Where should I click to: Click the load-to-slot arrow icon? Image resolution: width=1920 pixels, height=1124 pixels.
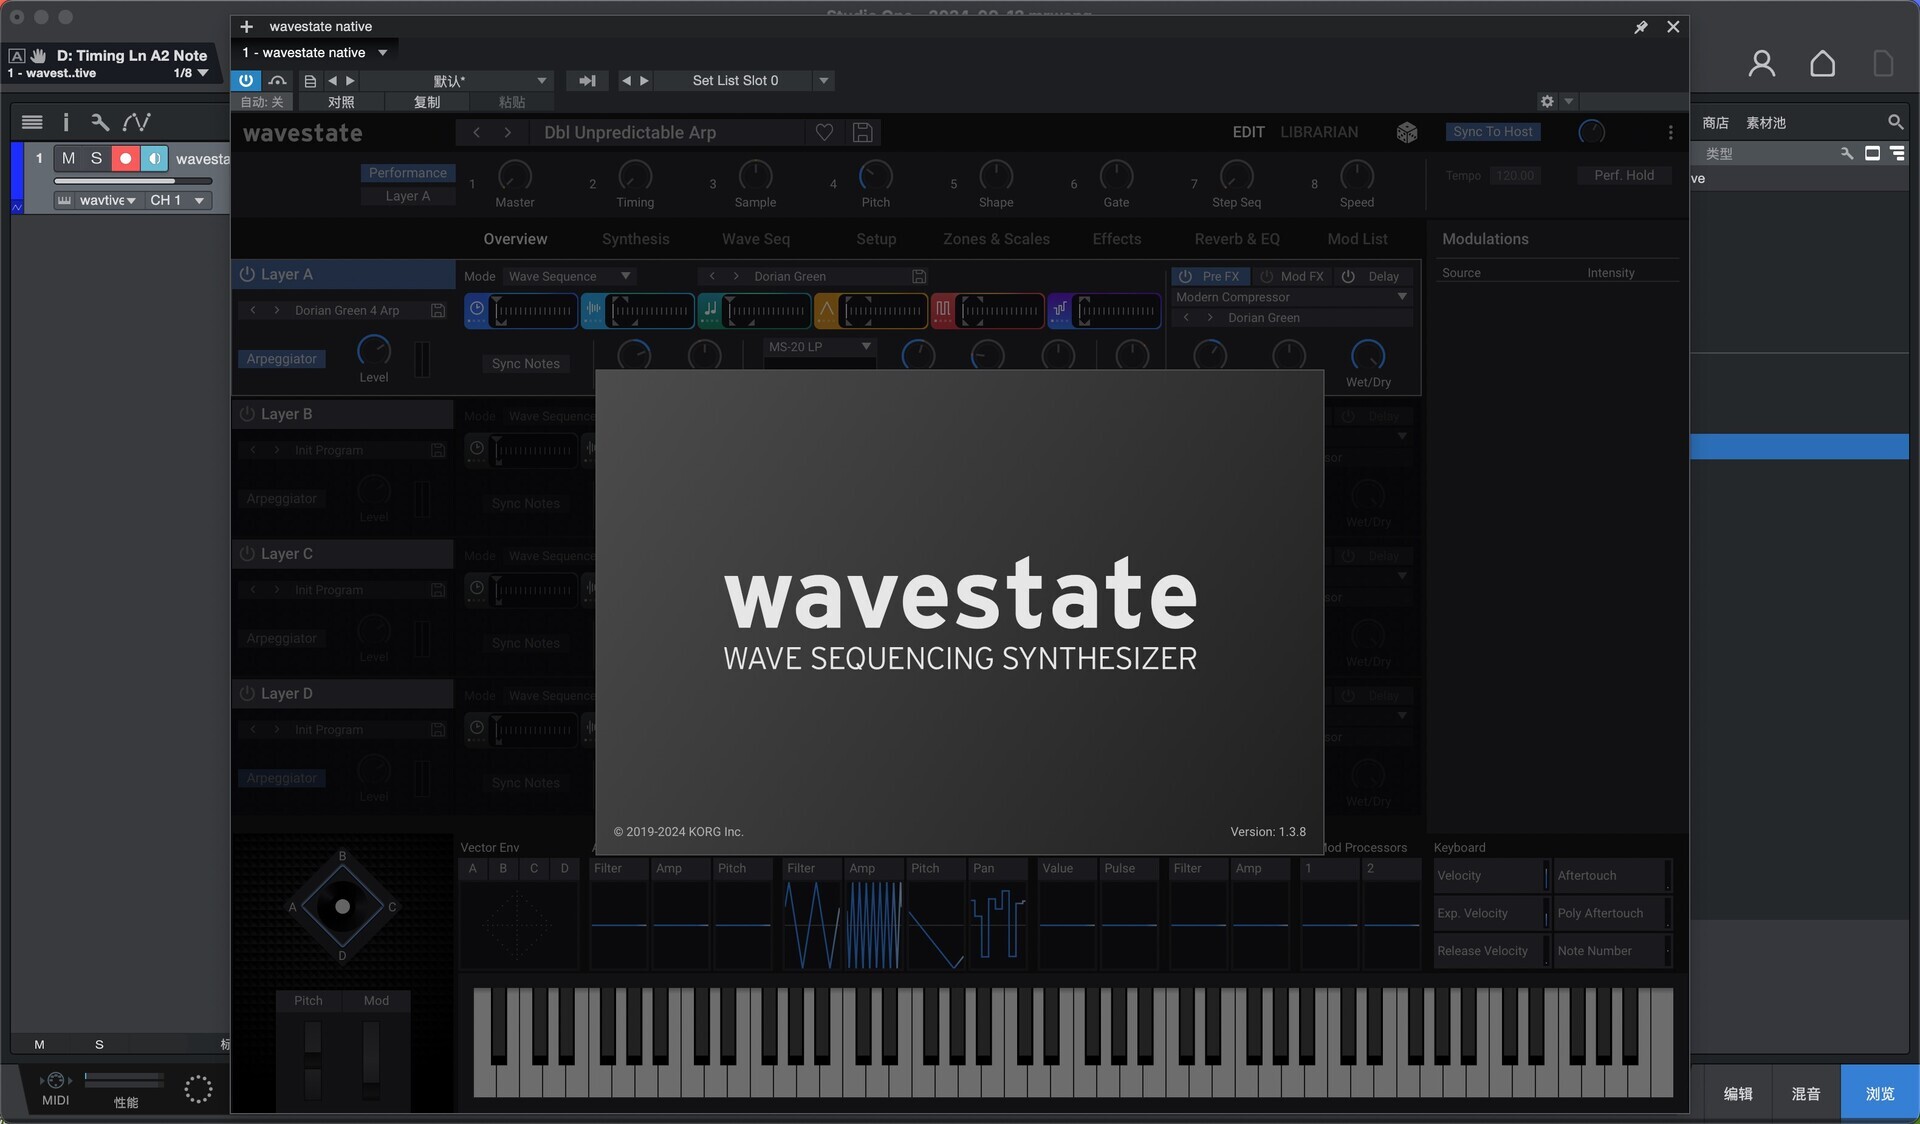tap(588, 81)
